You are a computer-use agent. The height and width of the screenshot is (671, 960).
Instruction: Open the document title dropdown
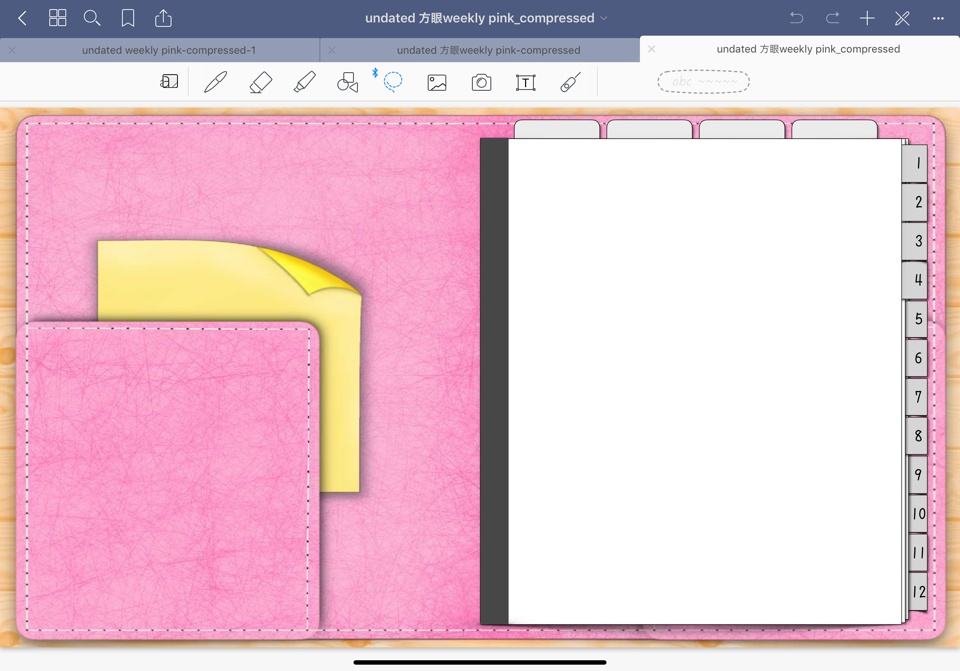(x=603, y=17)
